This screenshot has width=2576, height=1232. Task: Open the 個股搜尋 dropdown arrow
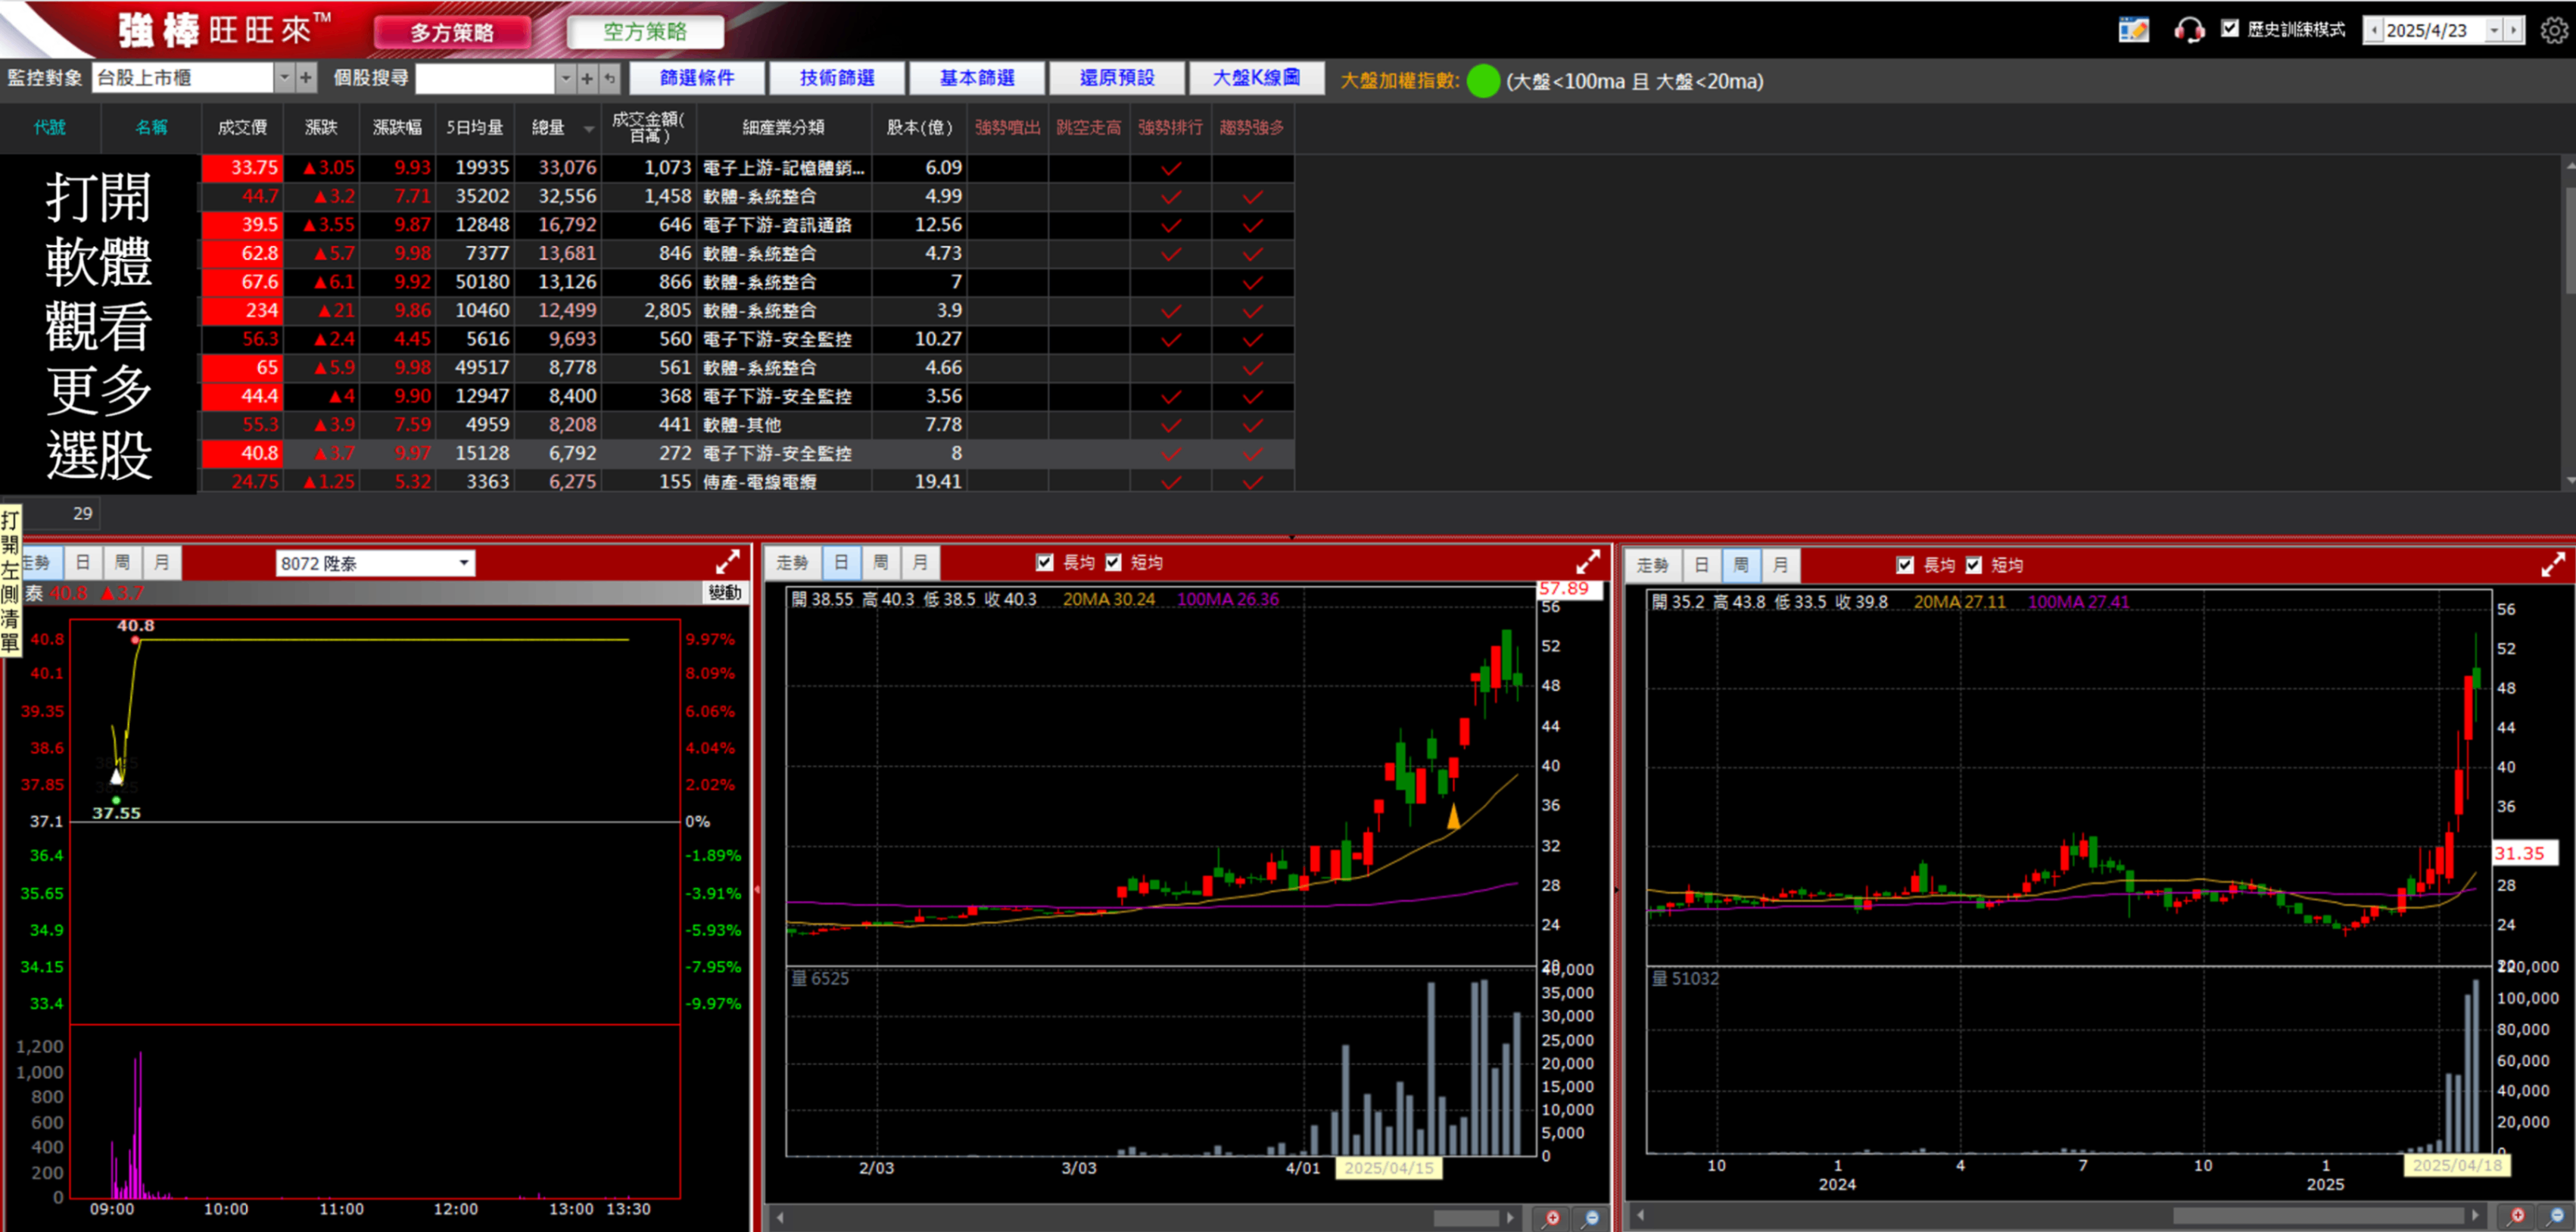point(566,77)
